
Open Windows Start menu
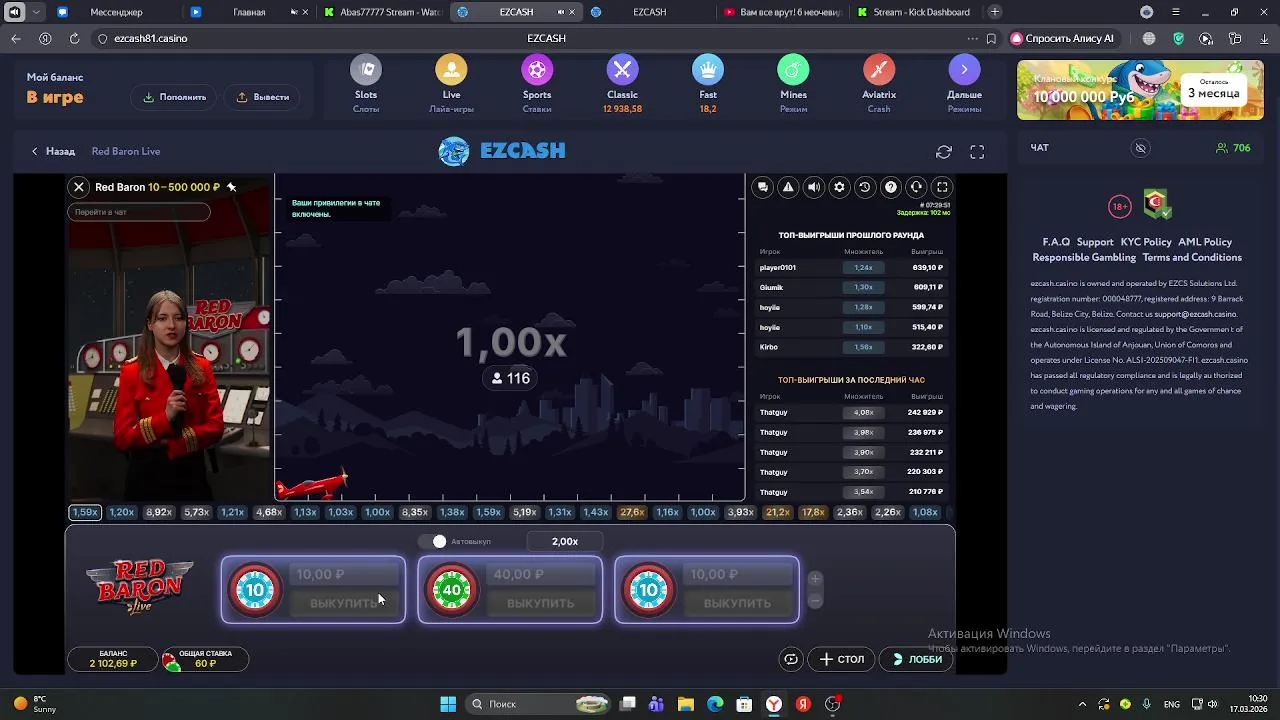point(448,704)
